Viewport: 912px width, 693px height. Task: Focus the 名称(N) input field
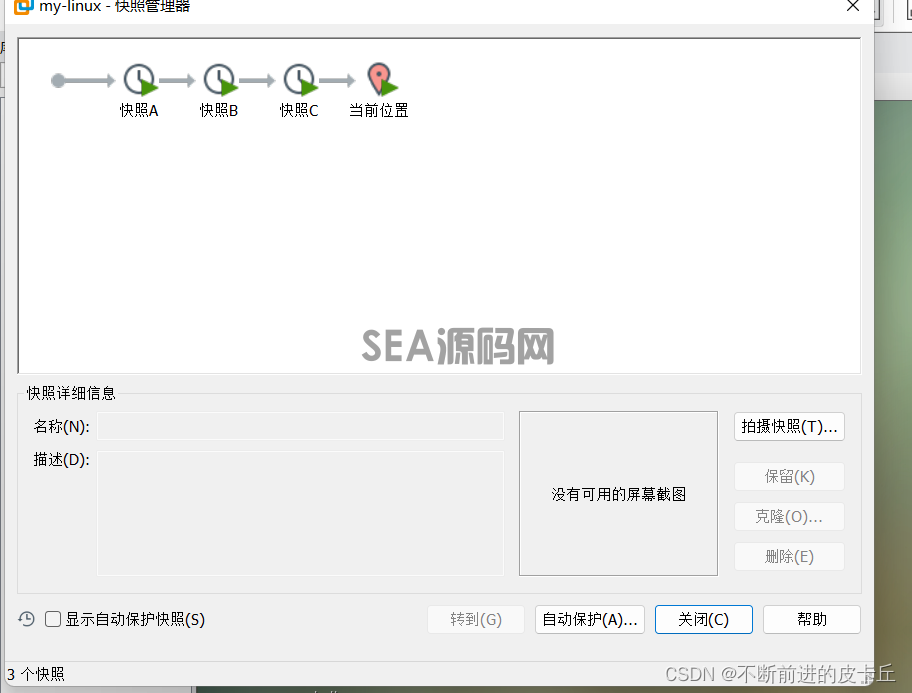point(300,426)
